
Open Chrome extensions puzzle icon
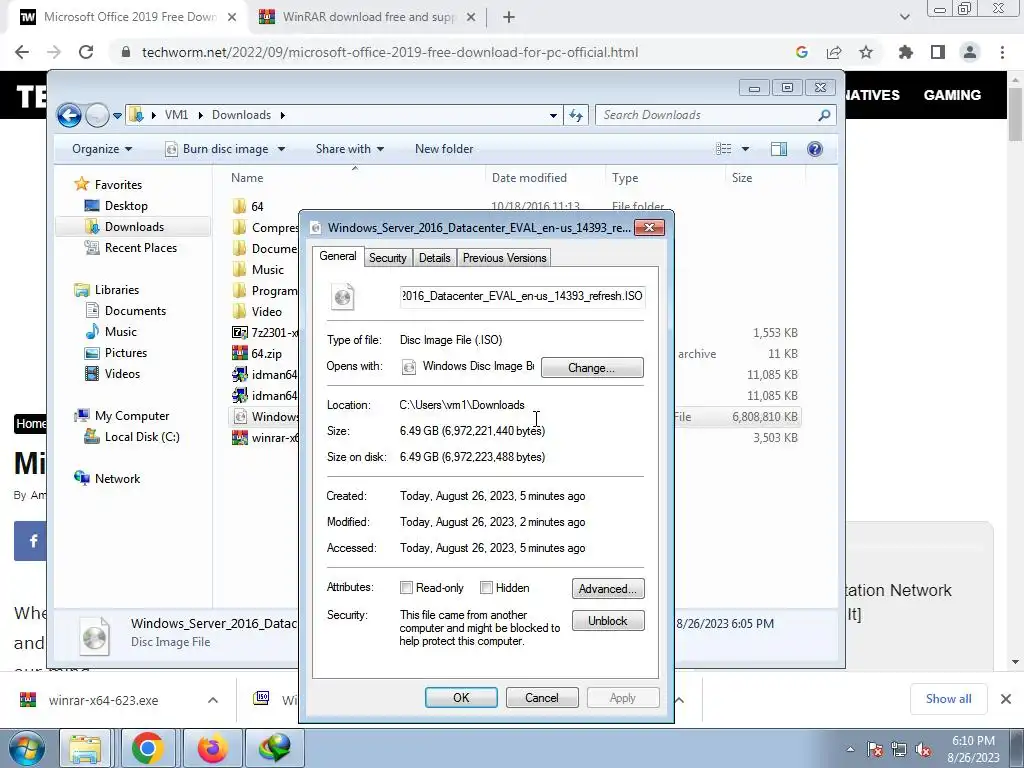(906, 52)
